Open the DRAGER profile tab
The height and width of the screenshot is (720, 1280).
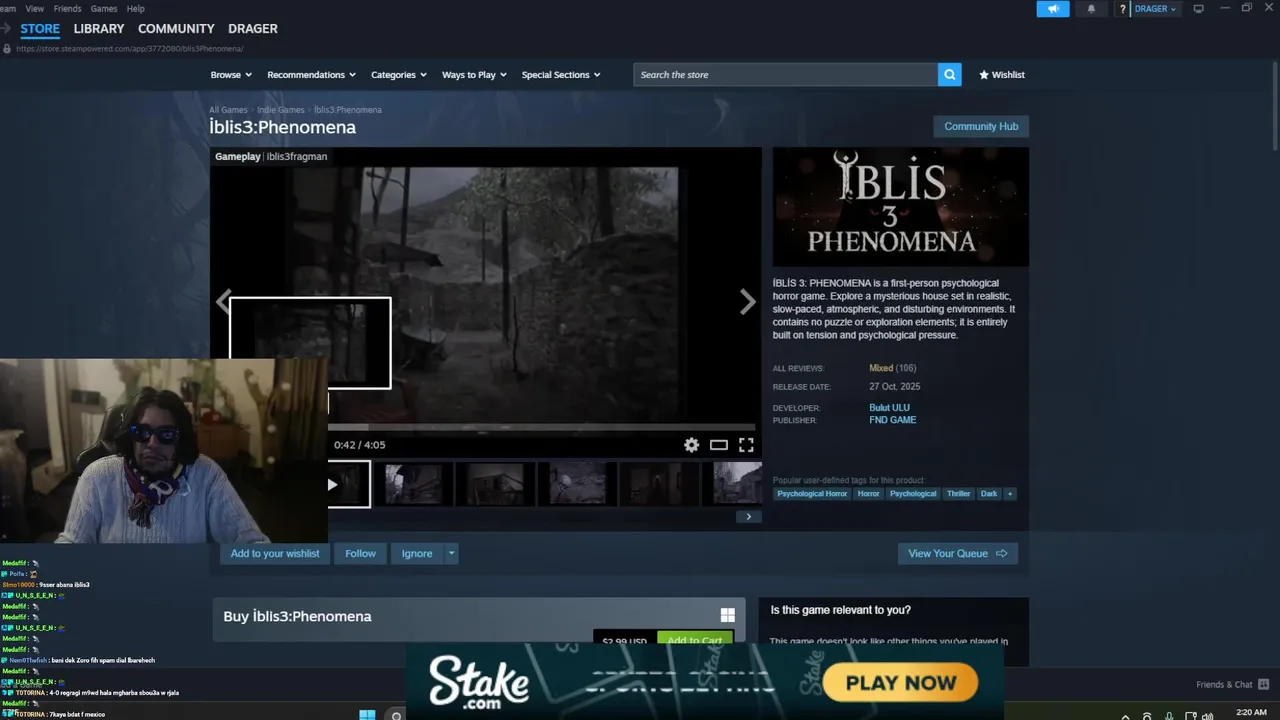click(x=253, y=29)
